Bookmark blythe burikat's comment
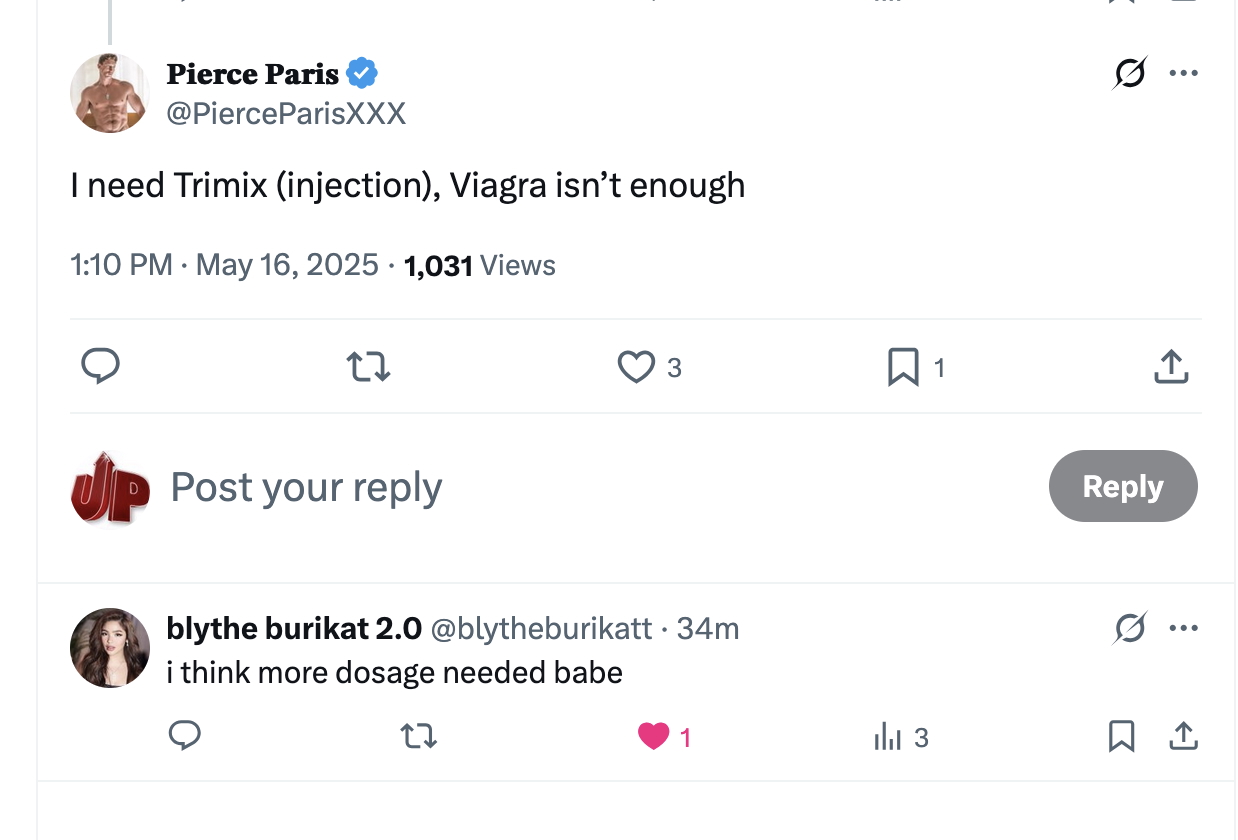The image size is (1238, 840). pyautogui.click(x=1122, y=737)
